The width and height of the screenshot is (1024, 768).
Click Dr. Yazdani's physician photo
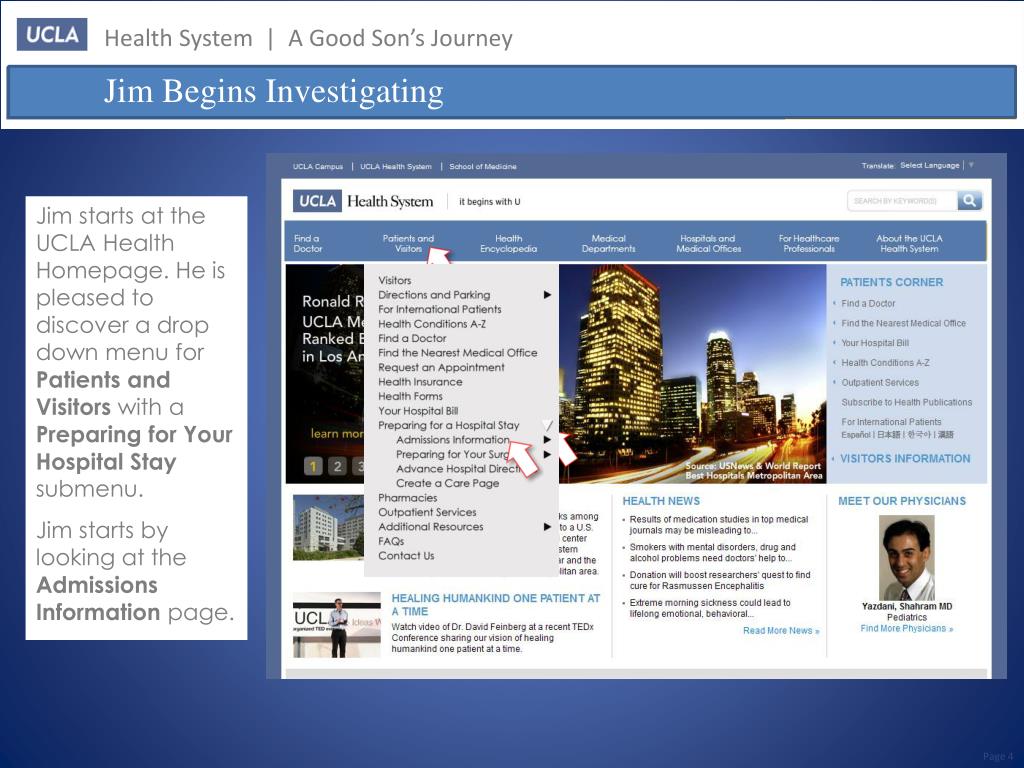click(x=906, y=558)
